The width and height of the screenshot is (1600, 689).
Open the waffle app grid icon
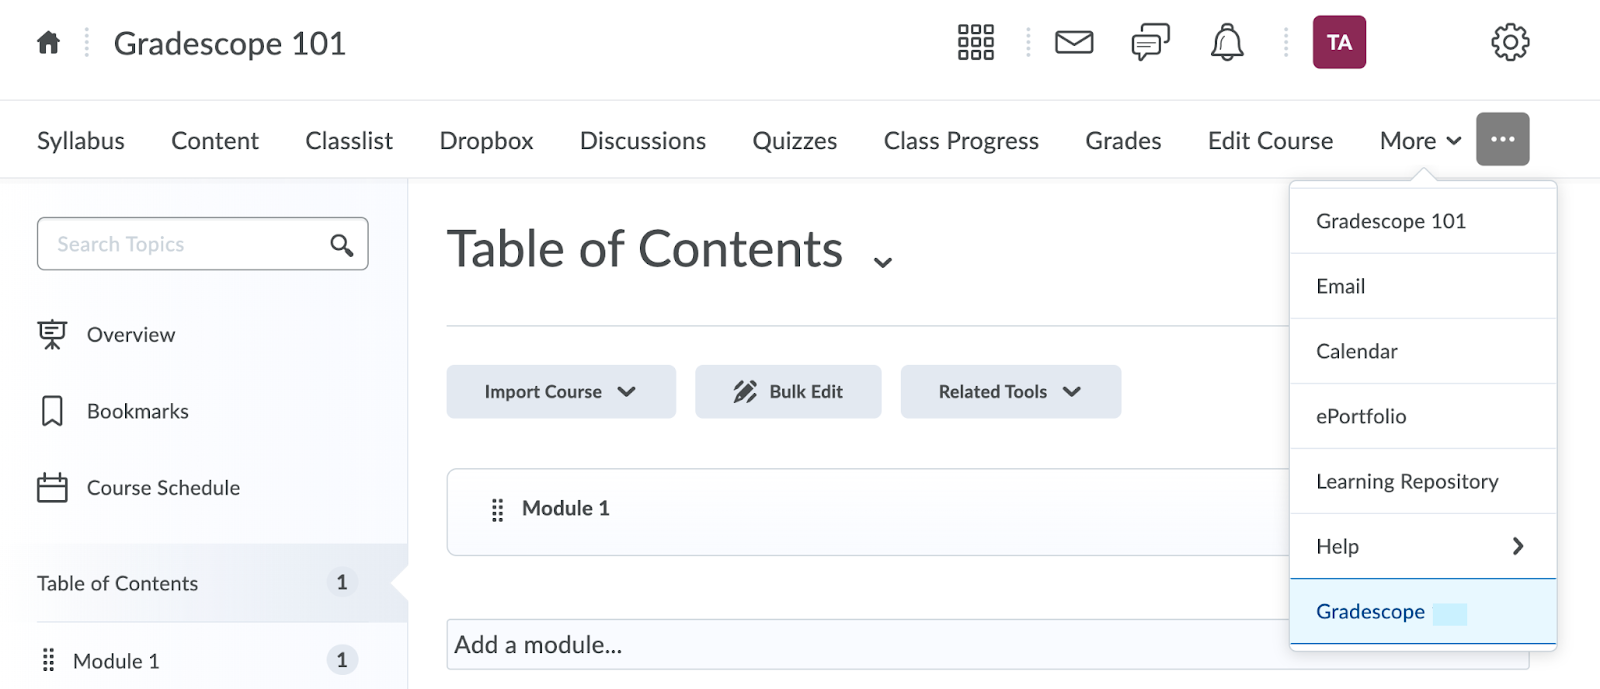975,42
